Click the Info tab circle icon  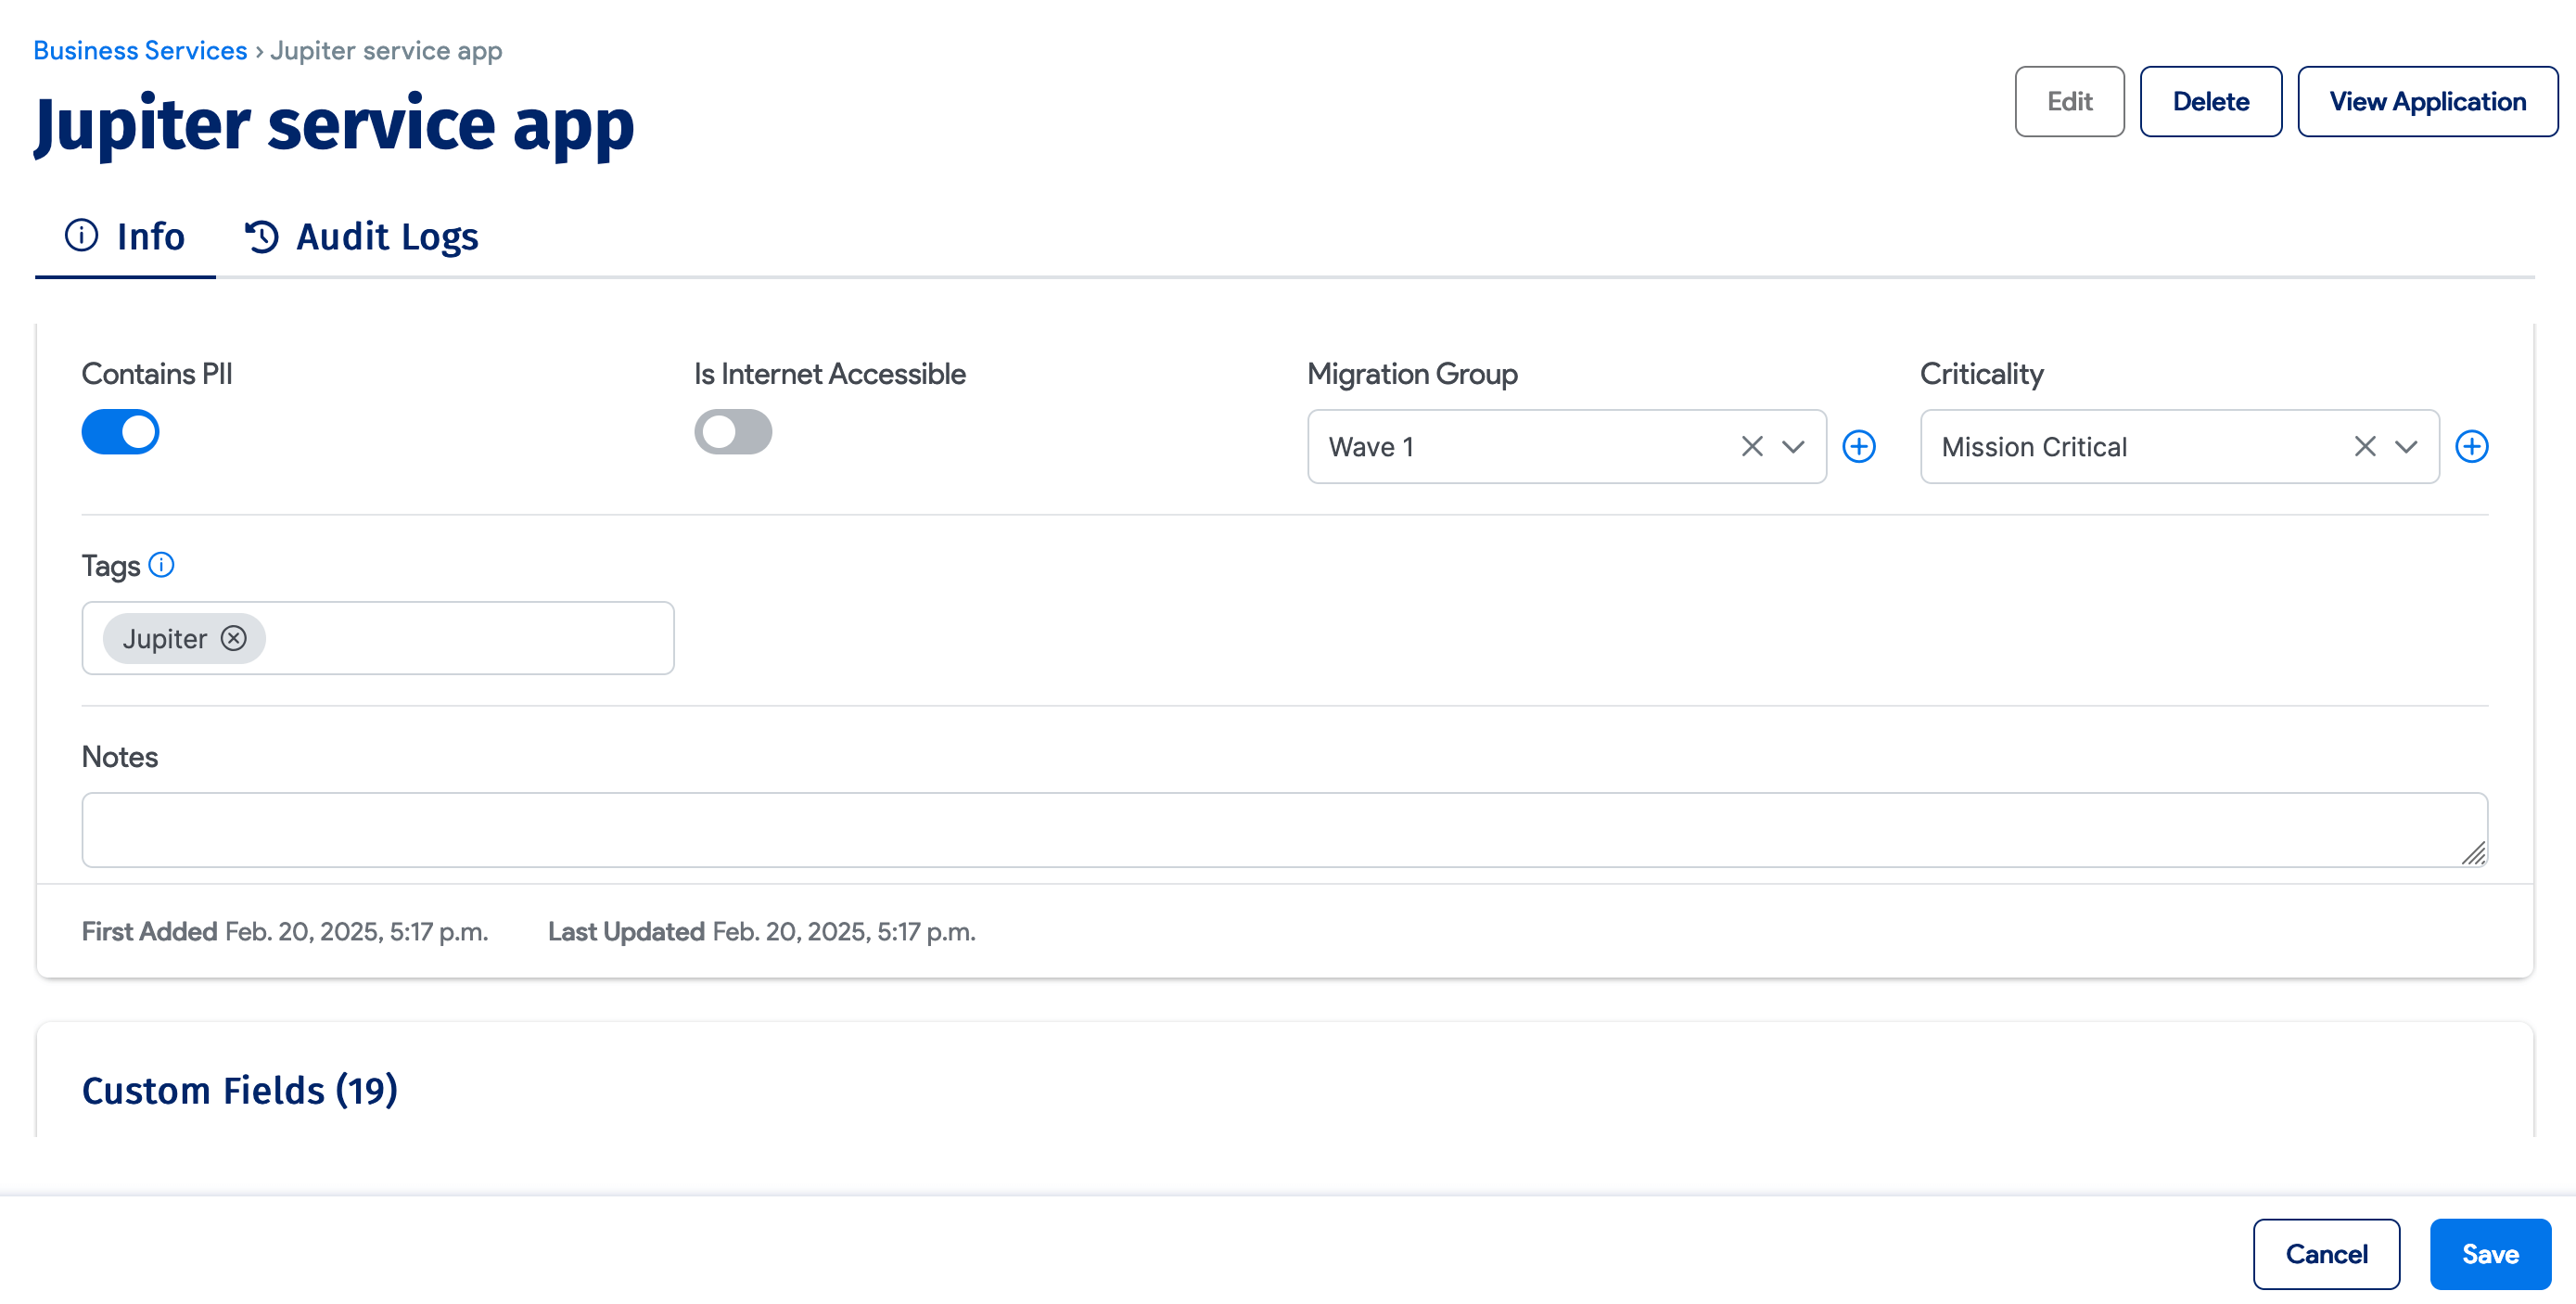click(x=81, y=236)
